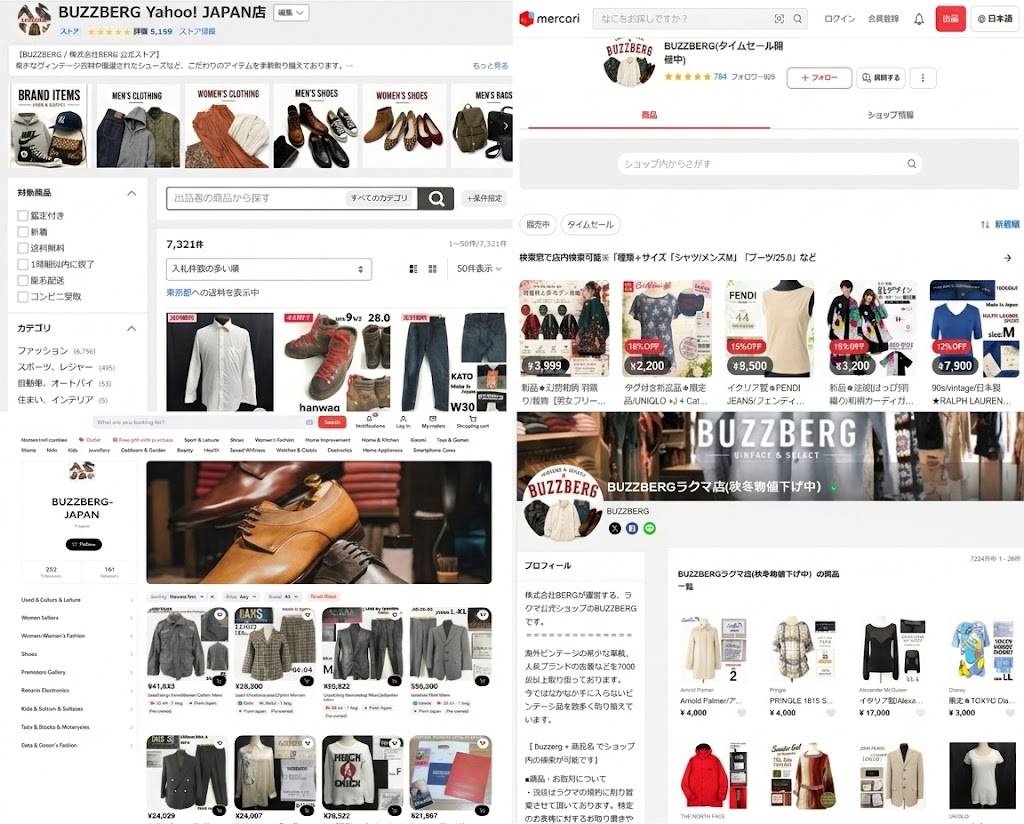Open the WOMEN'S SHOES category banner
The width and height of the screenshot is (1024, 824).
[x=402, y=126]
